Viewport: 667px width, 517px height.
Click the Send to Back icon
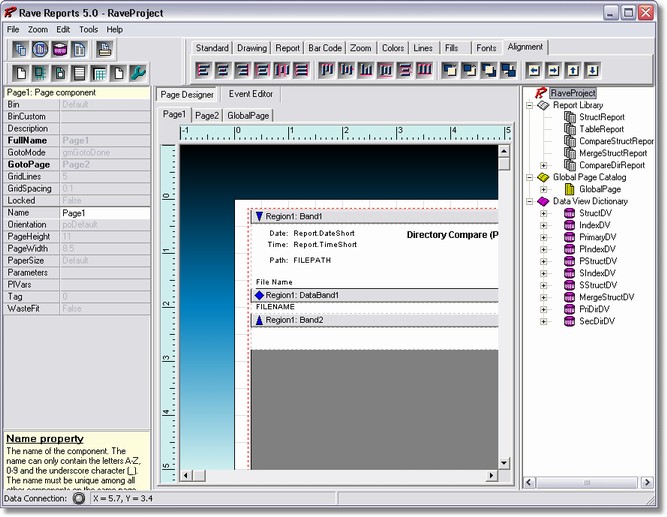click(x=469, y=70)
